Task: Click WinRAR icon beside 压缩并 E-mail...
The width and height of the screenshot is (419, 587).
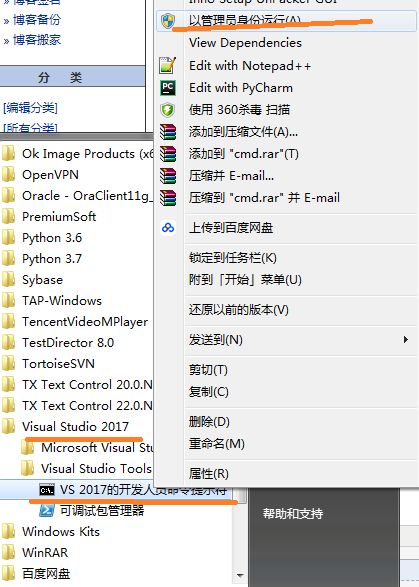Action: (168, 176)
